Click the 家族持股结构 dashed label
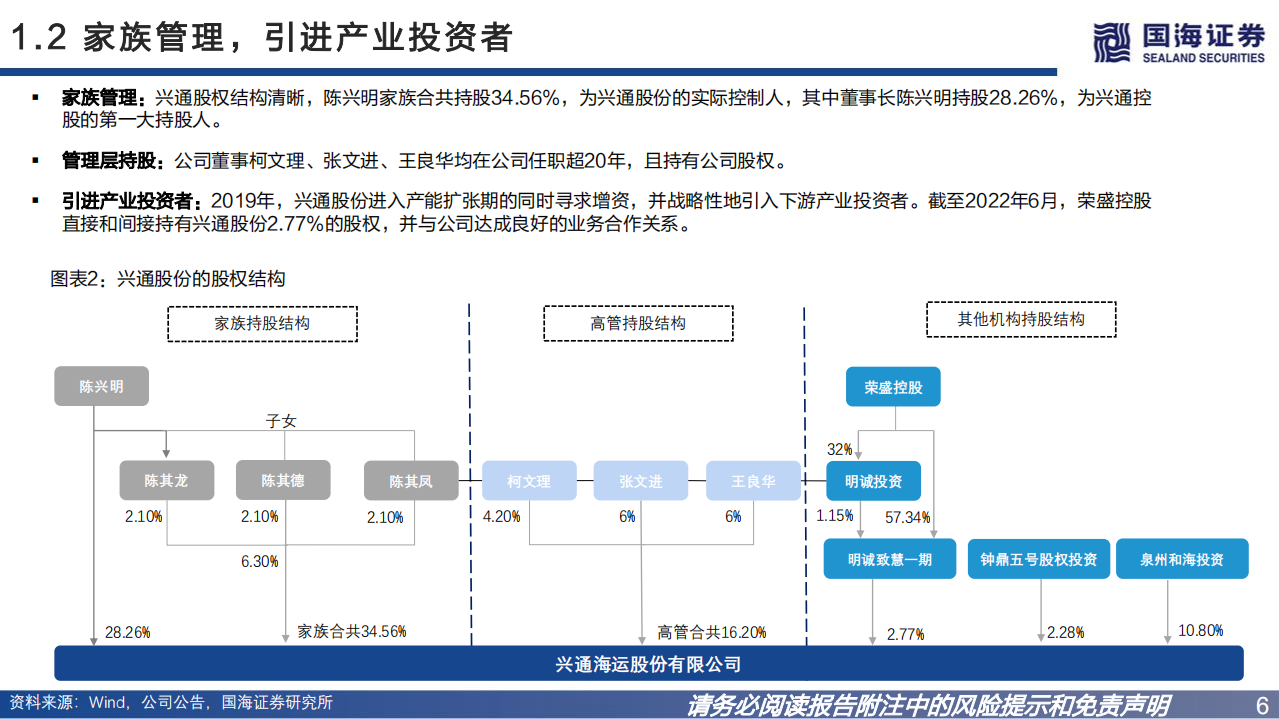1279x719 pixels. click(262, 324)
